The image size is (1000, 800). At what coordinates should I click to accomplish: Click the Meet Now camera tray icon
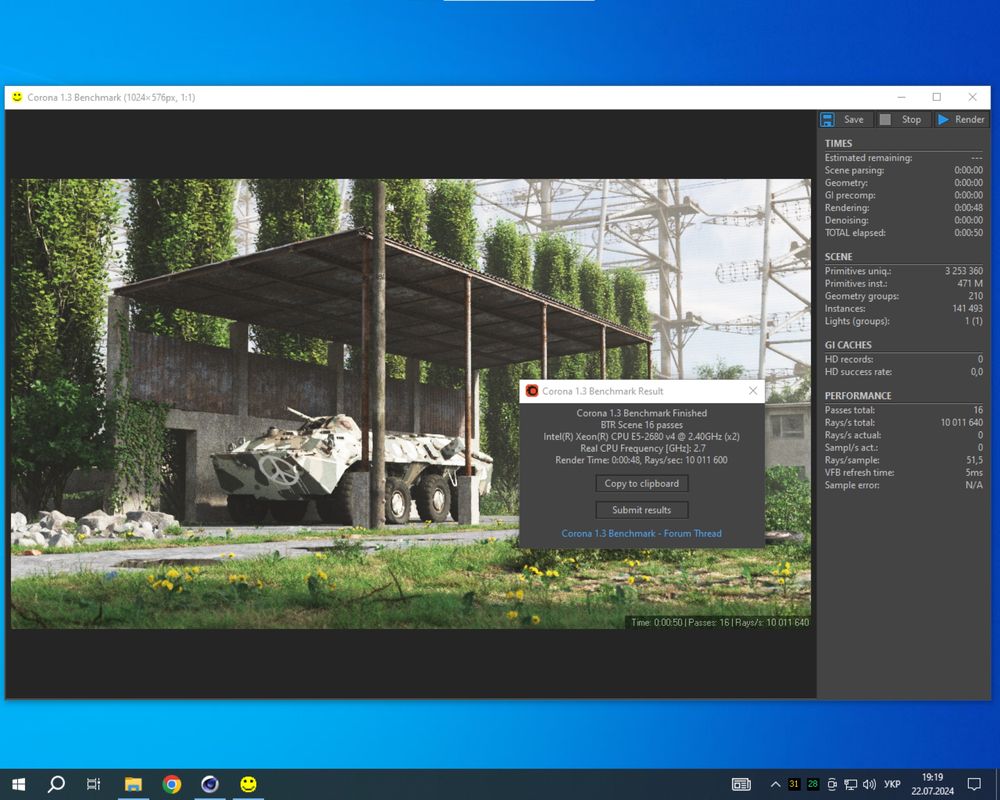coord(832,784)
